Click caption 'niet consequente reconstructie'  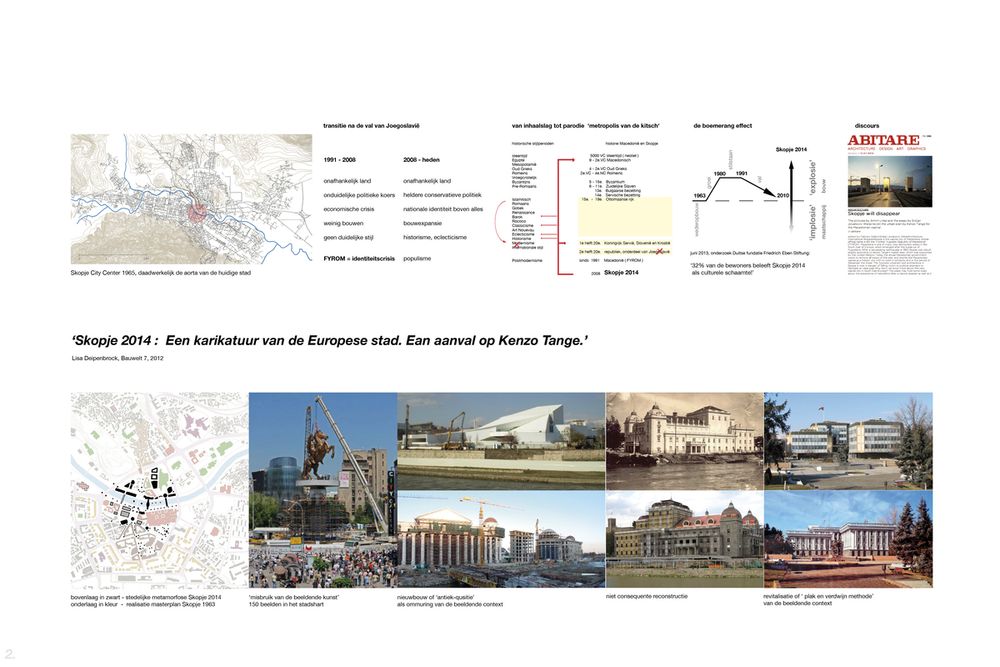tap(647, 596)
